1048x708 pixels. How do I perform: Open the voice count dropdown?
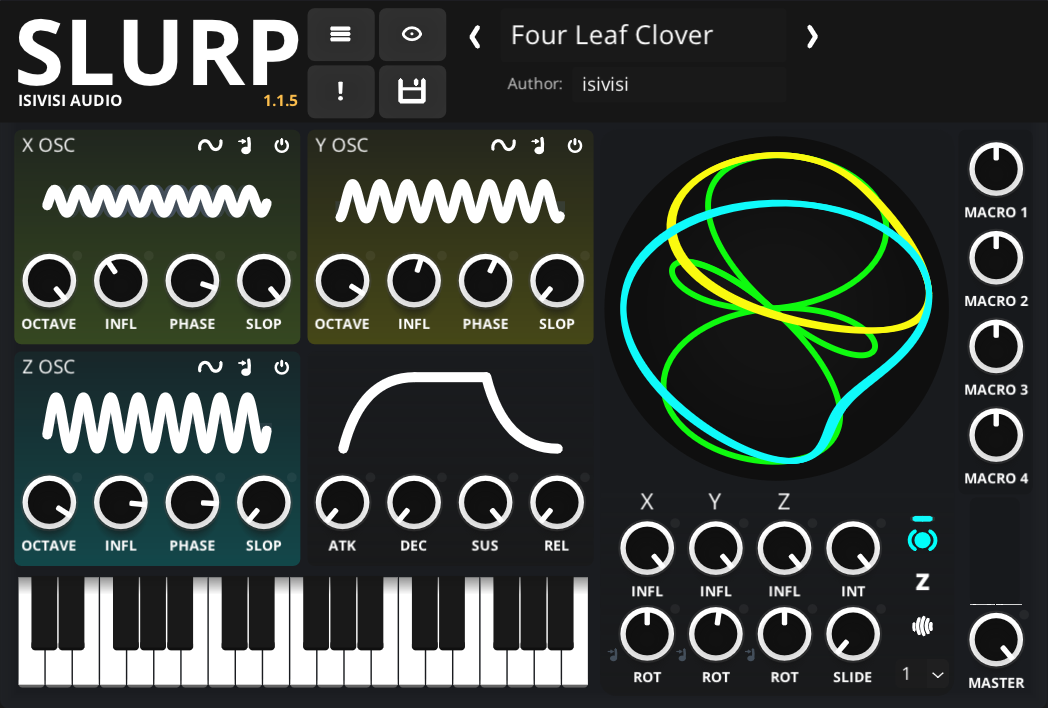923,674
